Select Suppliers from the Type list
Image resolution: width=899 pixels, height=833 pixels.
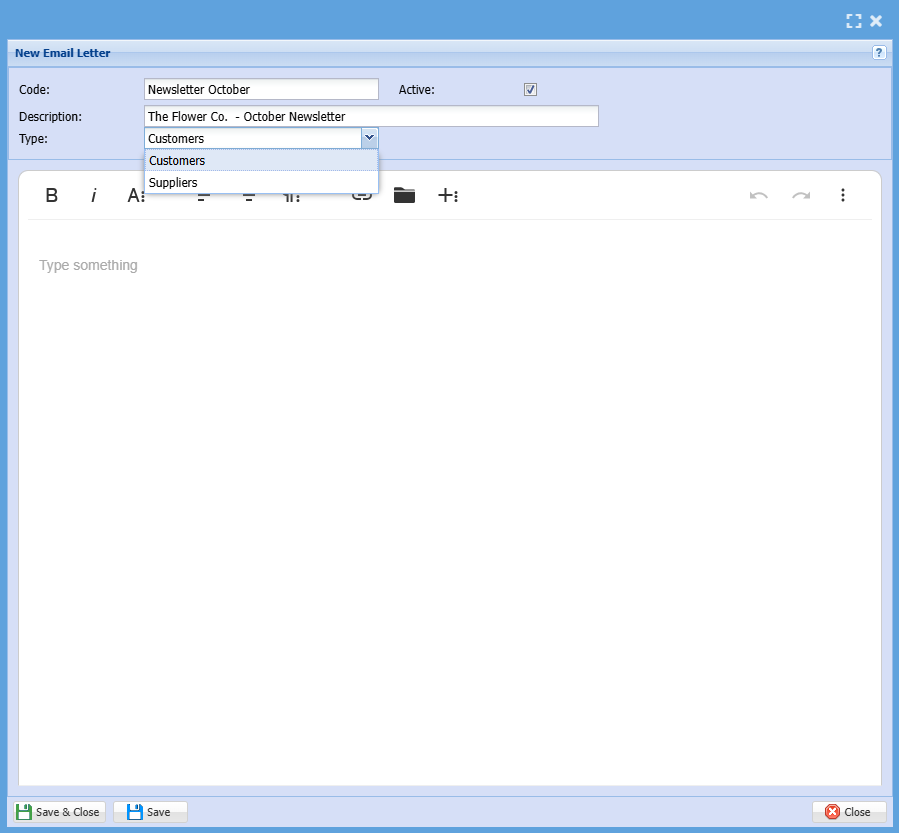tap(261, 182)
